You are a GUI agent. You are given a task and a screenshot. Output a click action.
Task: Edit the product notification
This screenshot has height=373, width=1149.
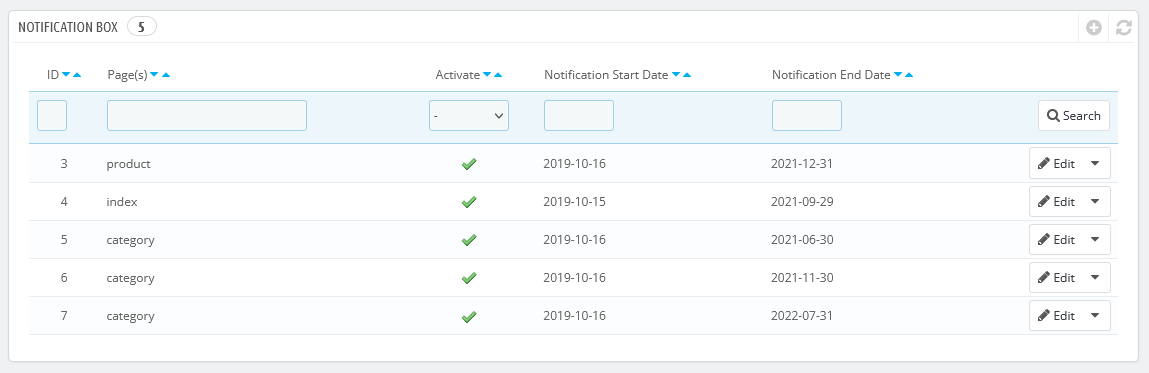coord(1057,163)
